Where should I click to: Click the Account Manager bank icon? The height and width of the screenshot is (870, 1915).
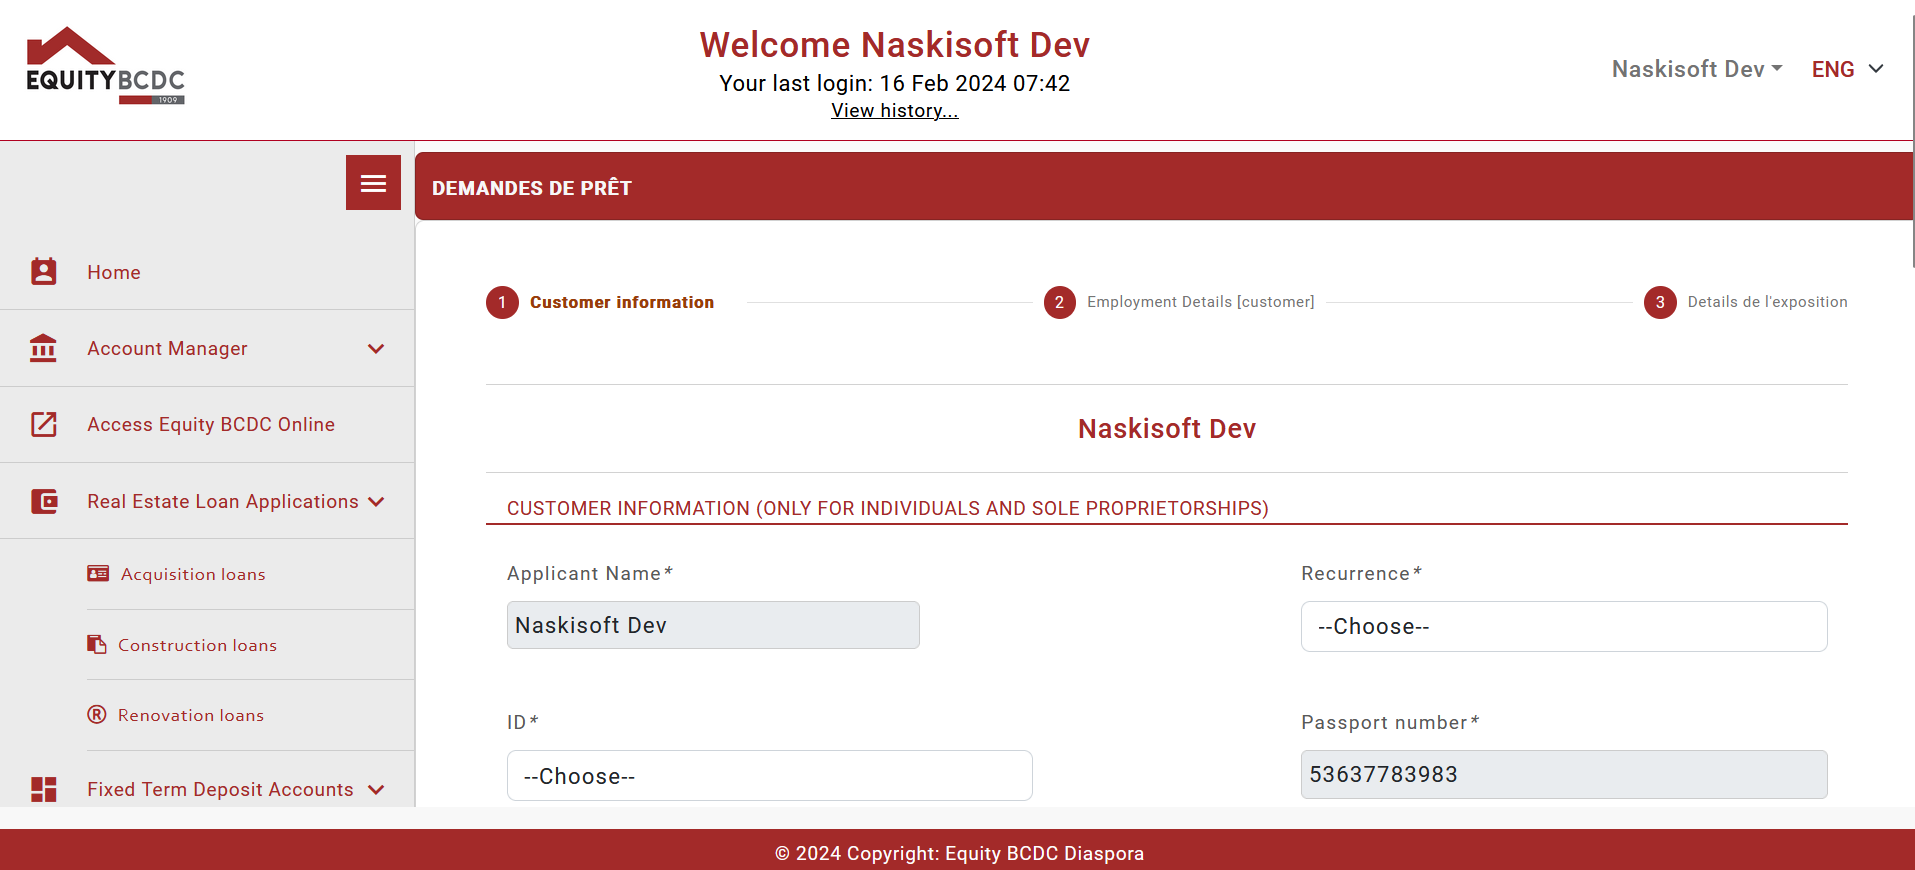click(43, 348)
